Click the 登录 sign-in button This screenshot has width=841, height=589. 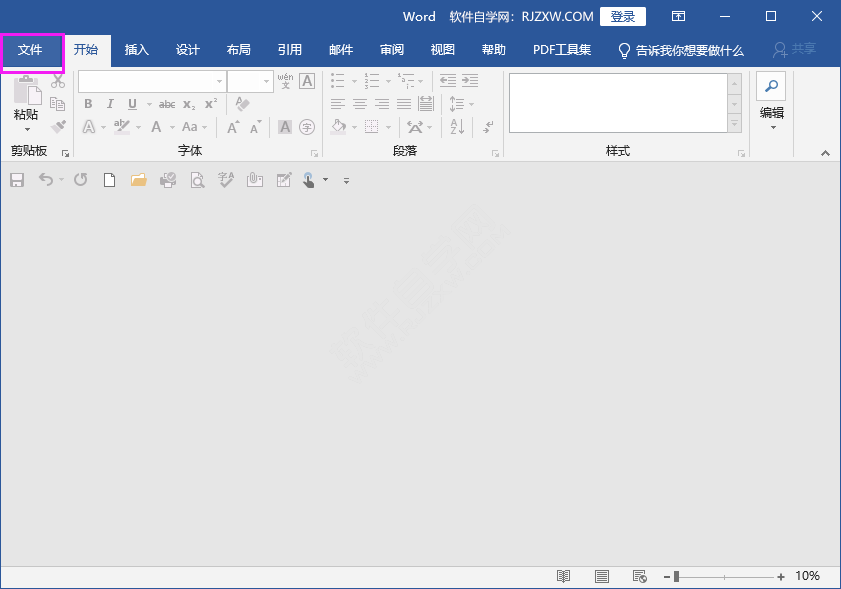click(623, 16)
